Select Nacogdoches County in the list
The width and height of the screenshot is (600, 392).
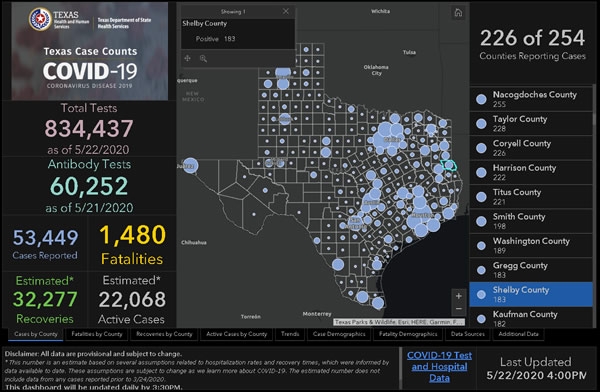click(x=531, y=99)
